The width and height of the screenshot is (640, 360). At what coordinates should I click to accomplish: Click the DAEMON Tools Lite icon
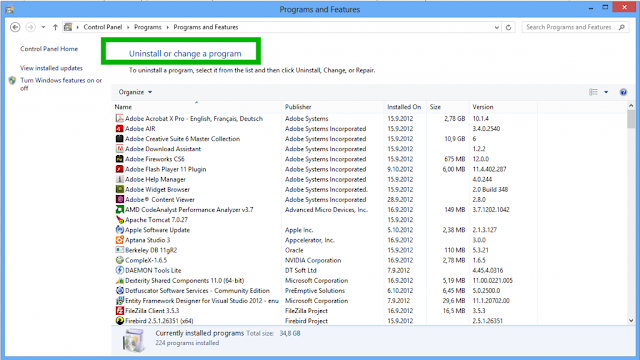119,270
